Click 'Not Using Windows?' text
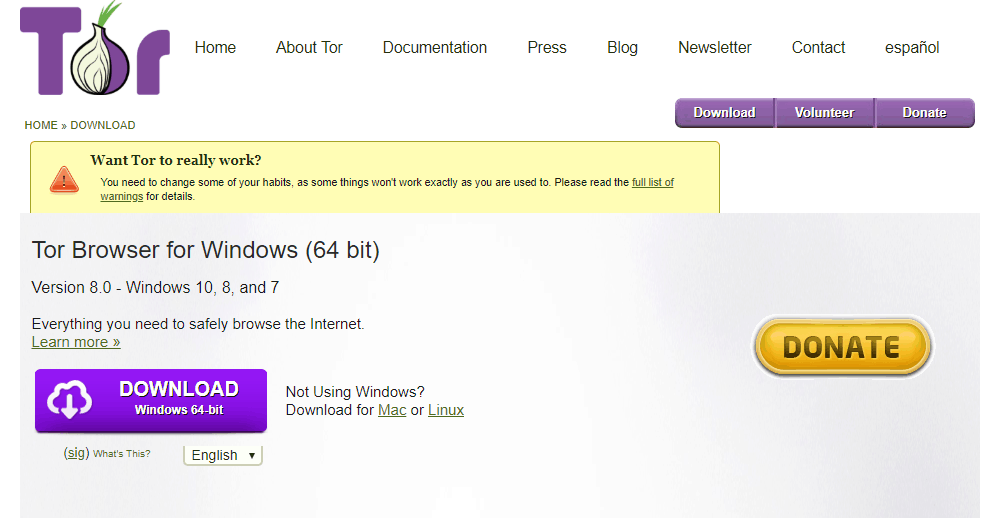The width and height of the screenshot is (984, 518). [355, 392]
